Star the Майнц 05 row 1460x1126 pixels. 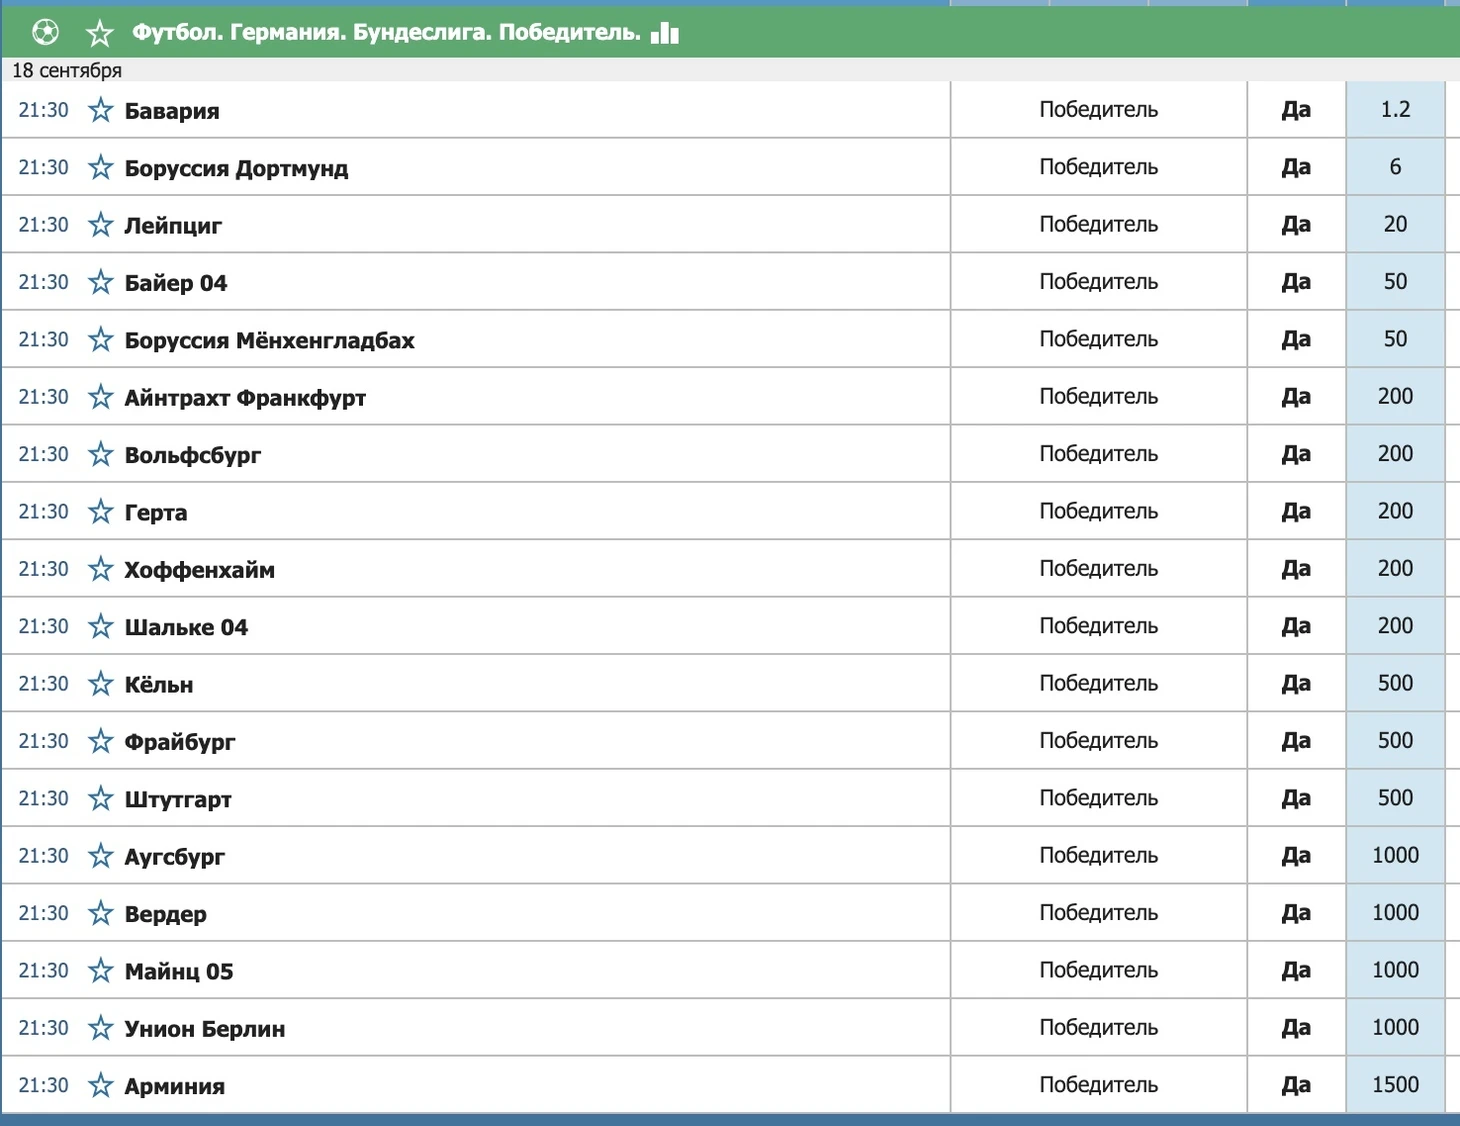[x=101, y=971]
